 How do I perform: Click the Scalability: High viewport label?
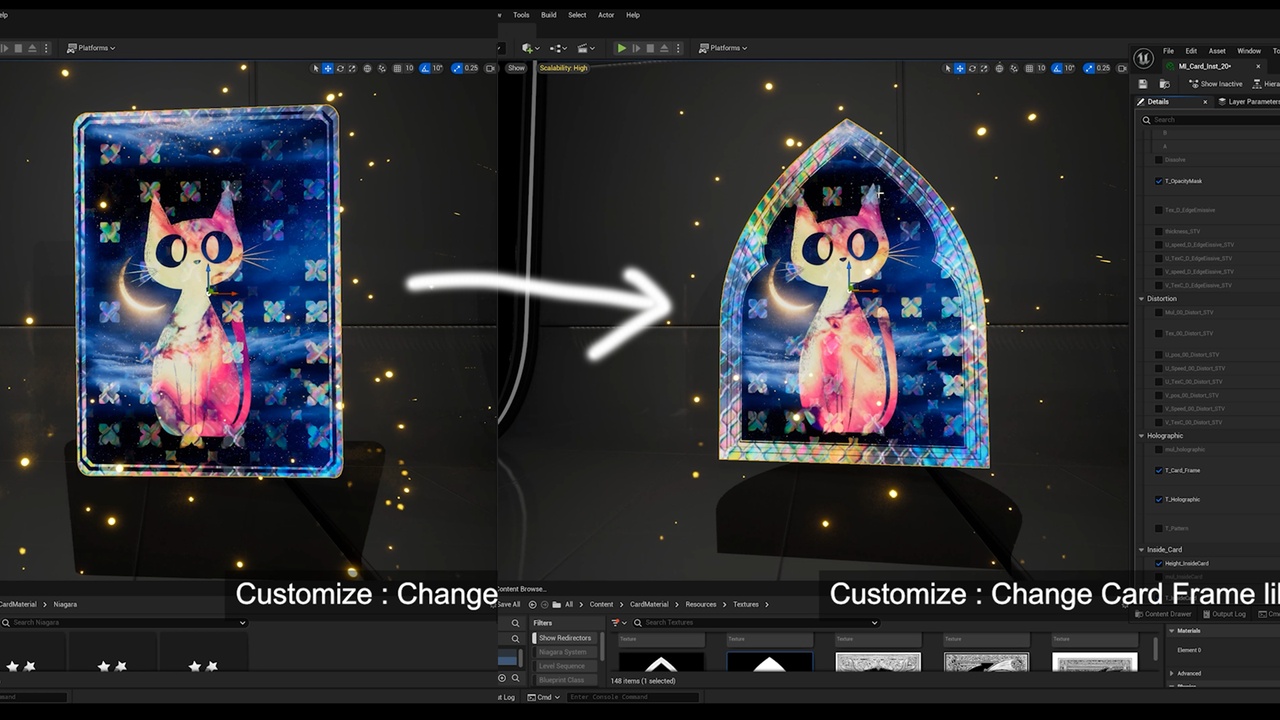point(564,68)
